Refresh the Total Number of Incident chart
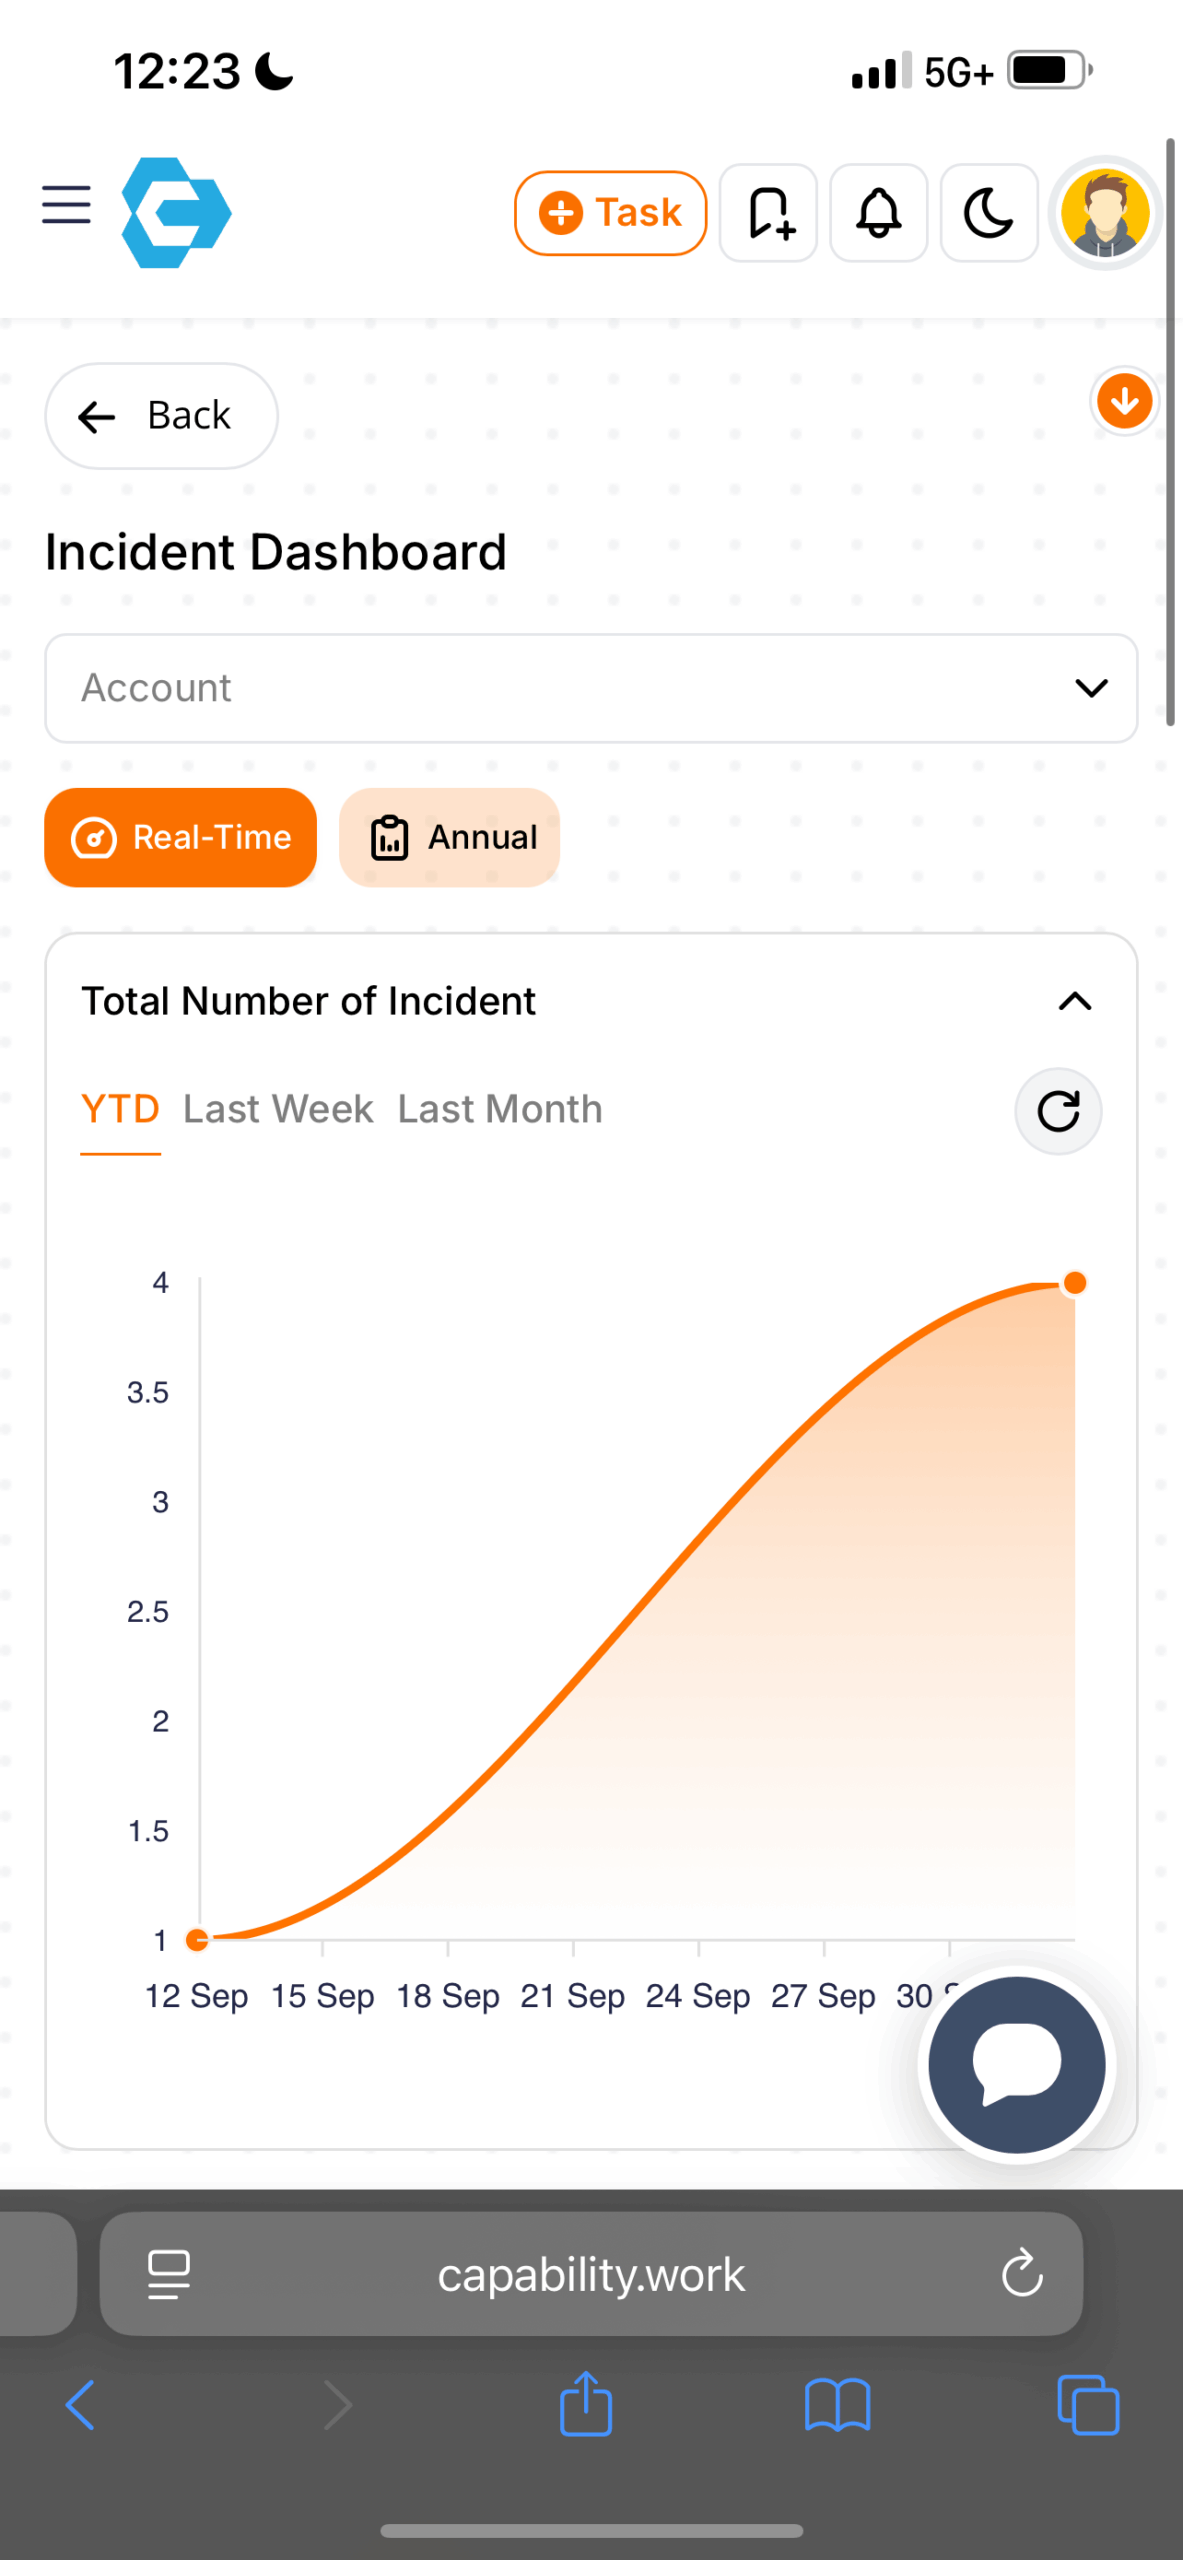Screen dimensions: 1183x2560 (1058, 1111)
